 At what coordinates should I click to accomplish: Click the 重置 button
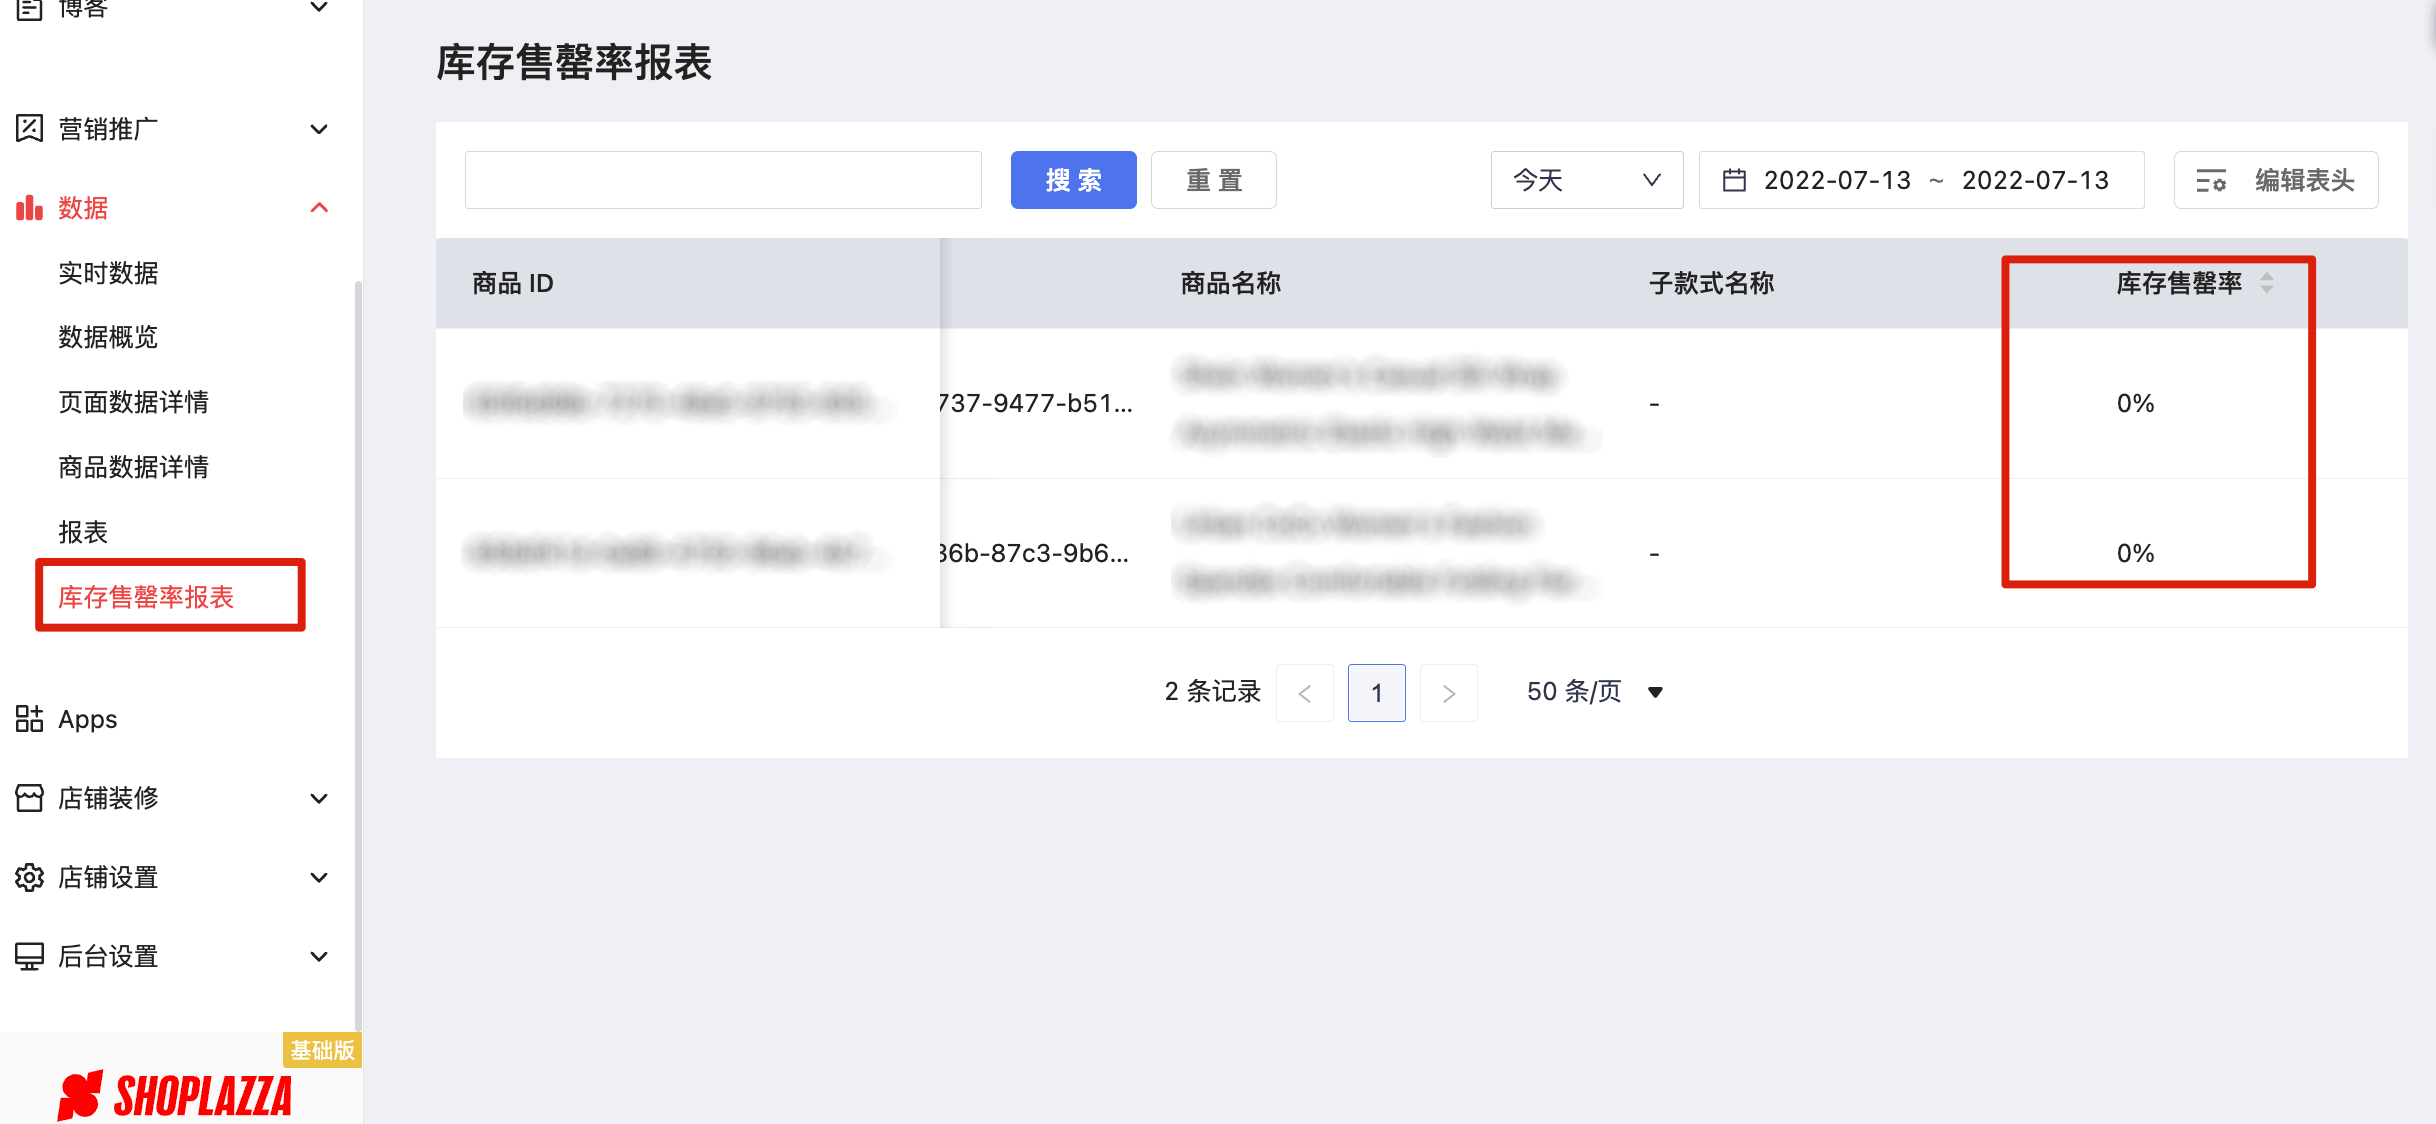pos(1213,180)
